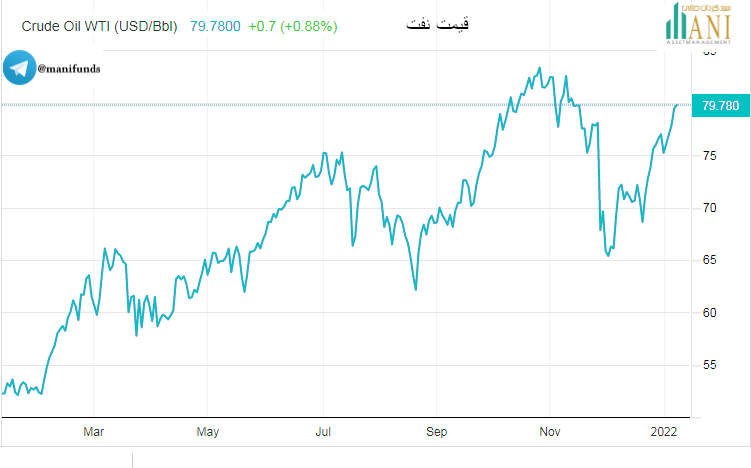Click the teal 79.780 price axis tag
The image size is (751, 468).
tap(720, 105)
